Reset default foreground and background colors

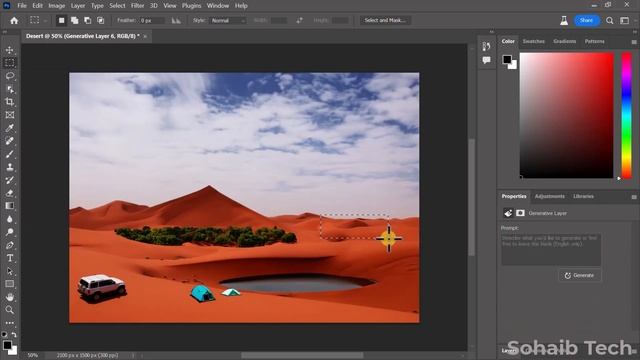[x=4, y=335]
